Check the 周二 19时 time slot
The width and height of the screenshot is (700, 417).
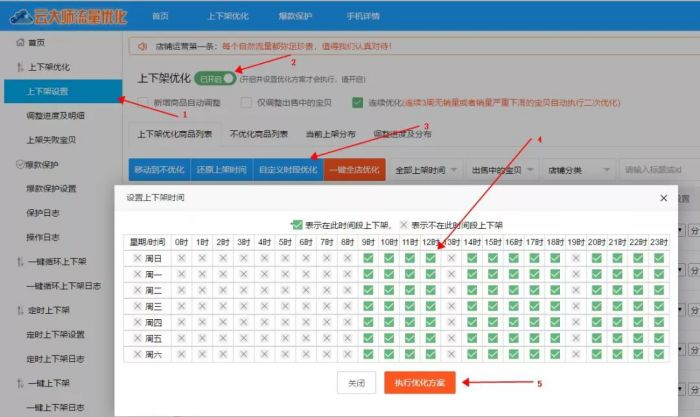(576, 290)
